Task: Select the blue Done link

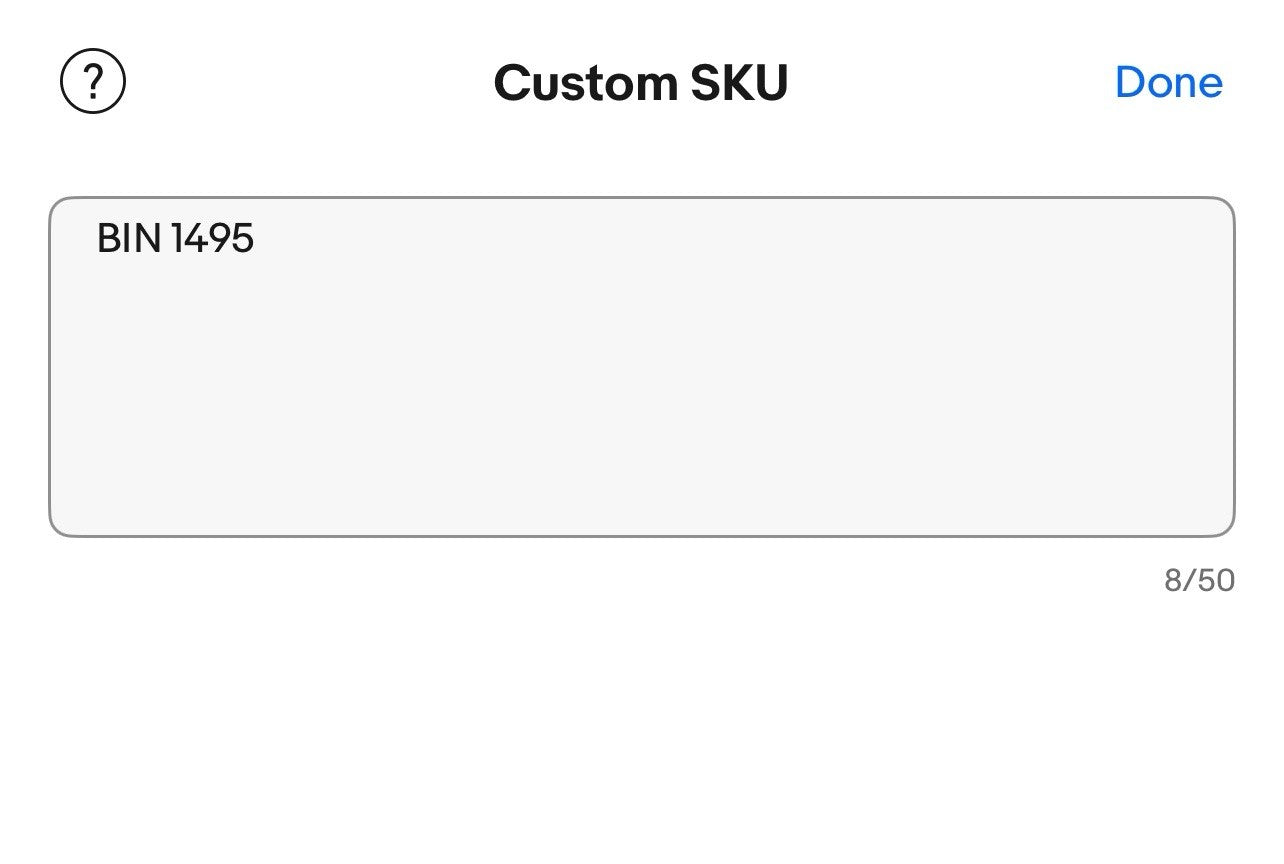Action: point(1168,82)
